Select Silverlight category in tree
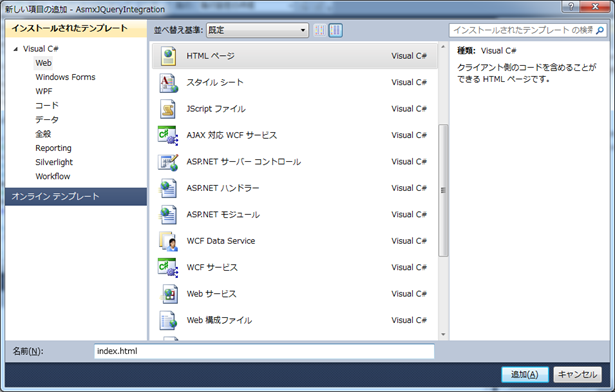The width and height of the screenshot is (615, 392). (54, 162)
